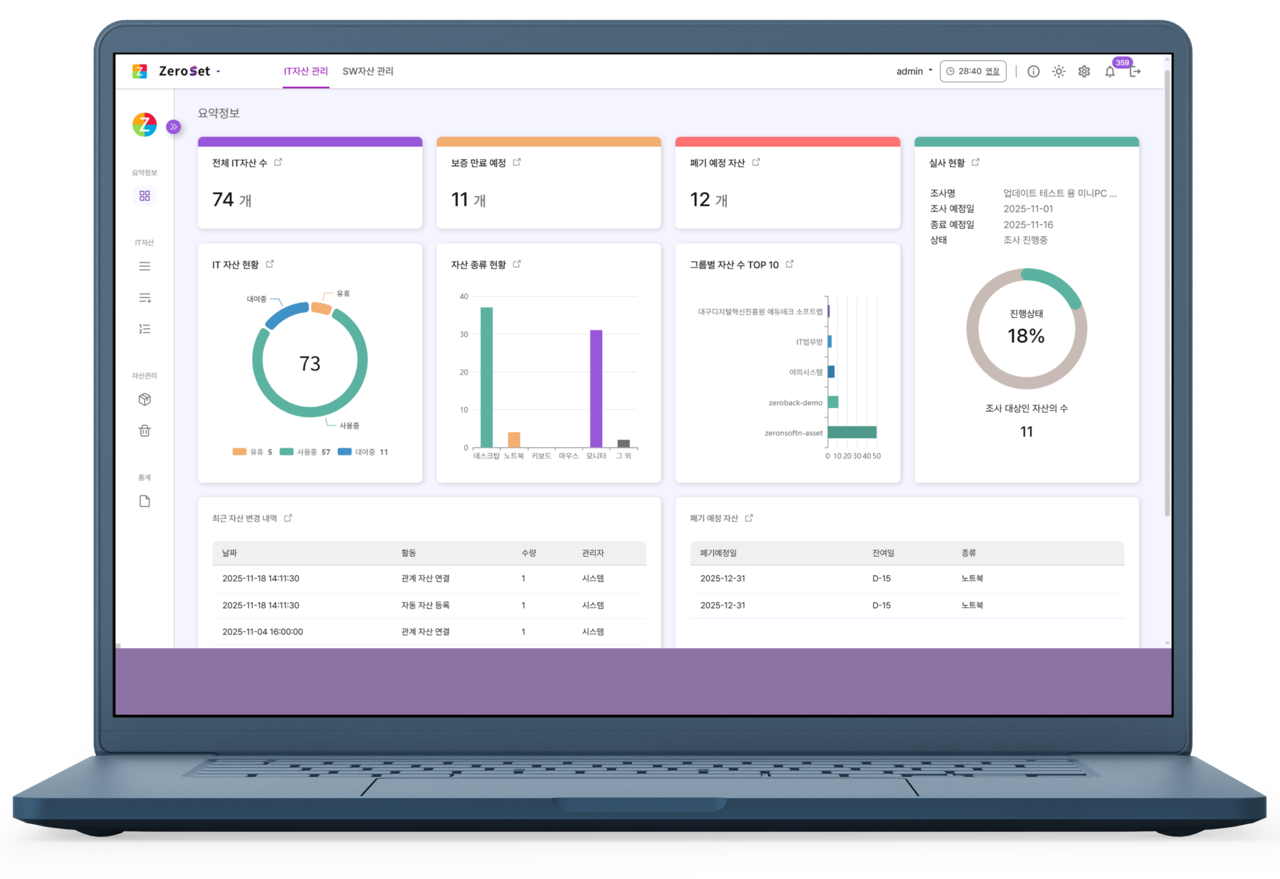Click the 활동 column header

409,553
